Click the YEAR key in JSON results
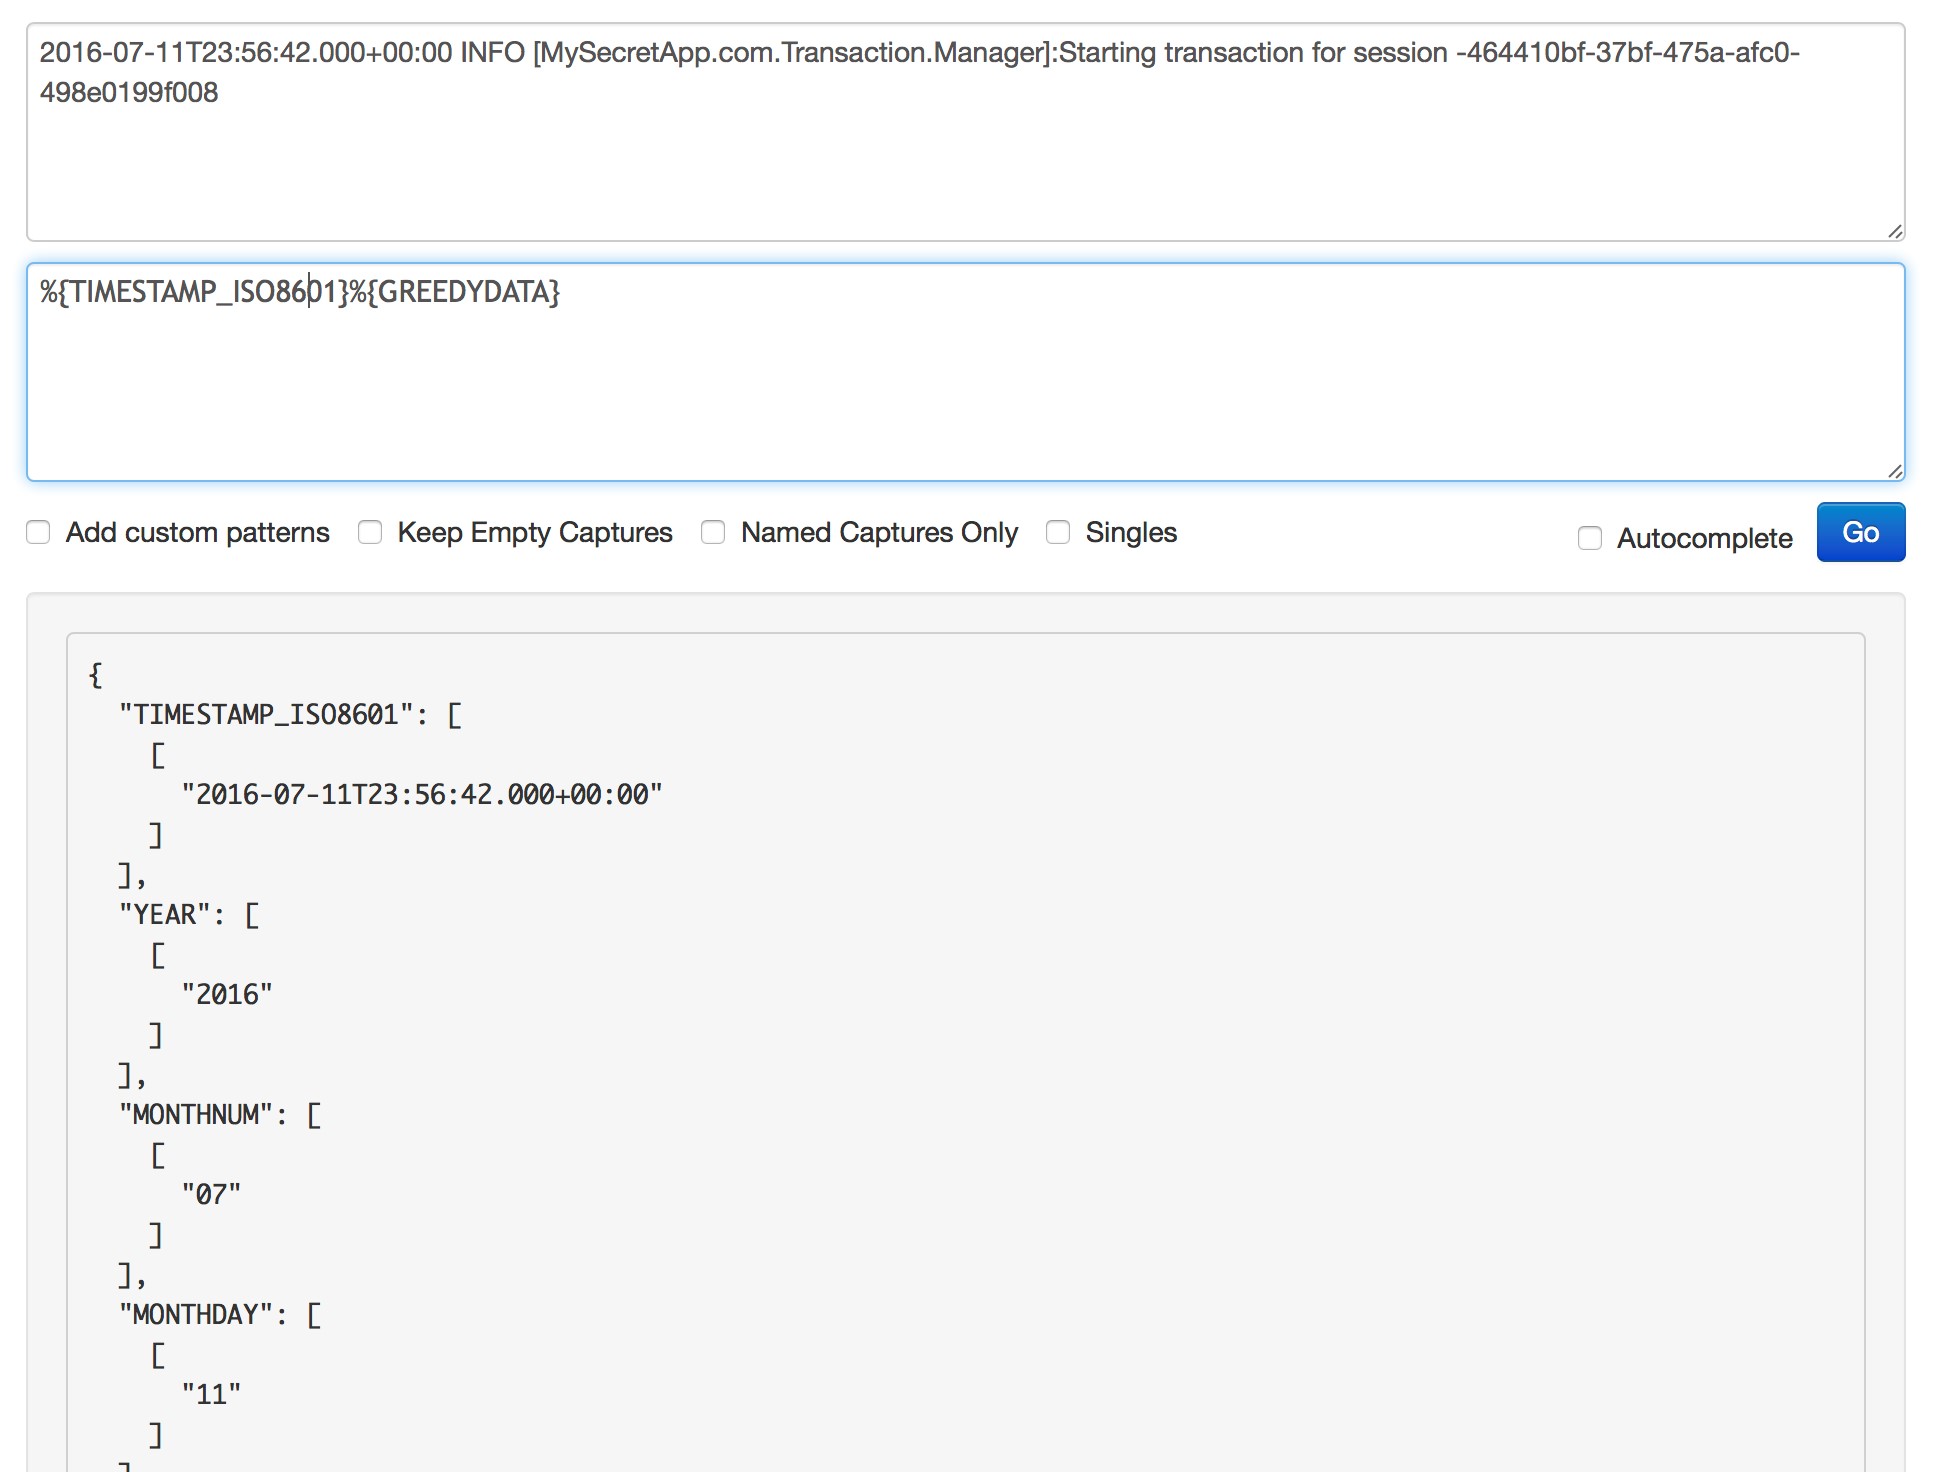The height and width of the screenshot is (1472, 1944). click(x=164, y=915)
